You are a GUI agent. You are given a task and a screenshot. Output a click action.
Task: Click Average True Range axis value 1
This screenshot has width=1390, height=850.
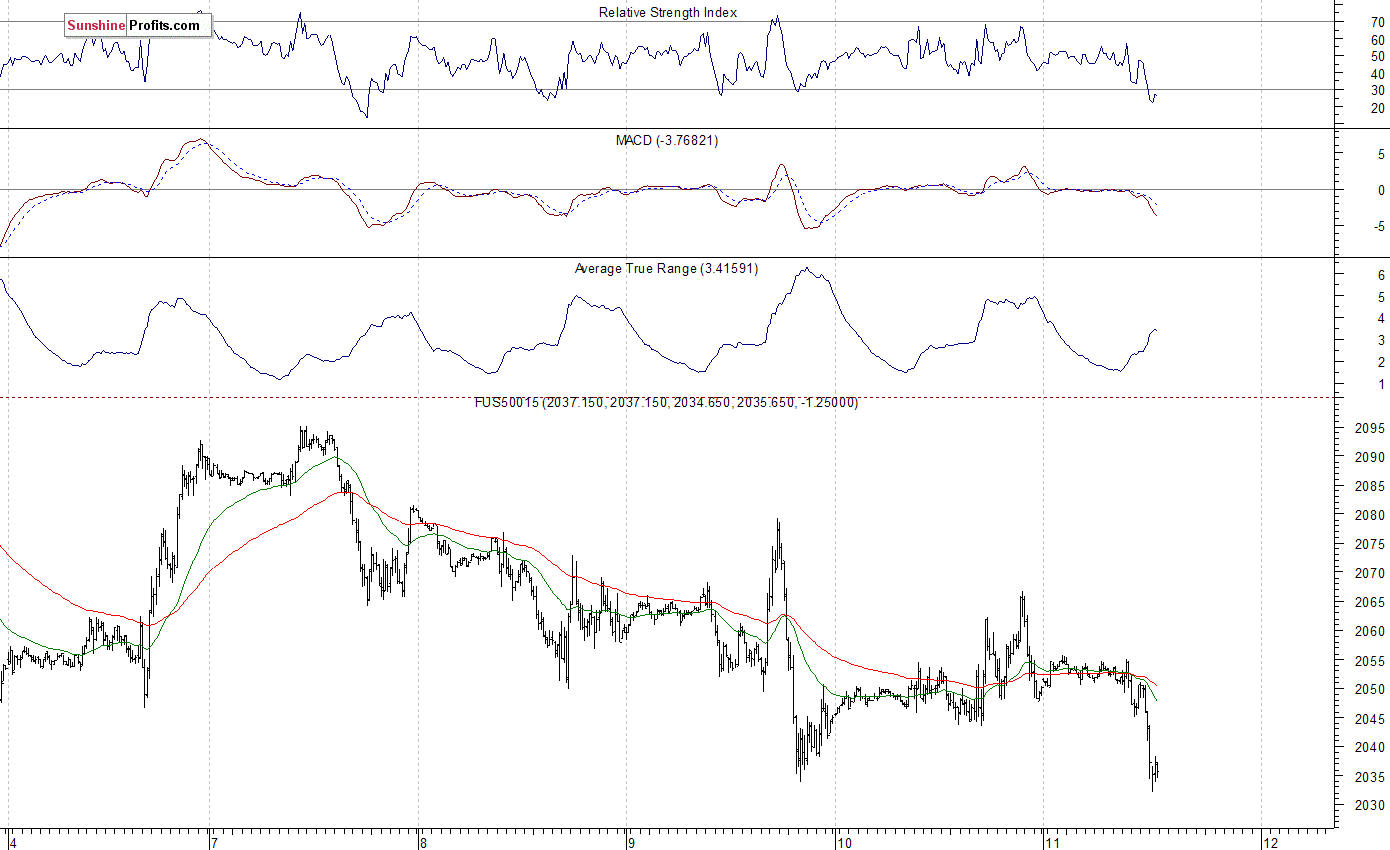pyautogui.click(x=1381, y=384)
